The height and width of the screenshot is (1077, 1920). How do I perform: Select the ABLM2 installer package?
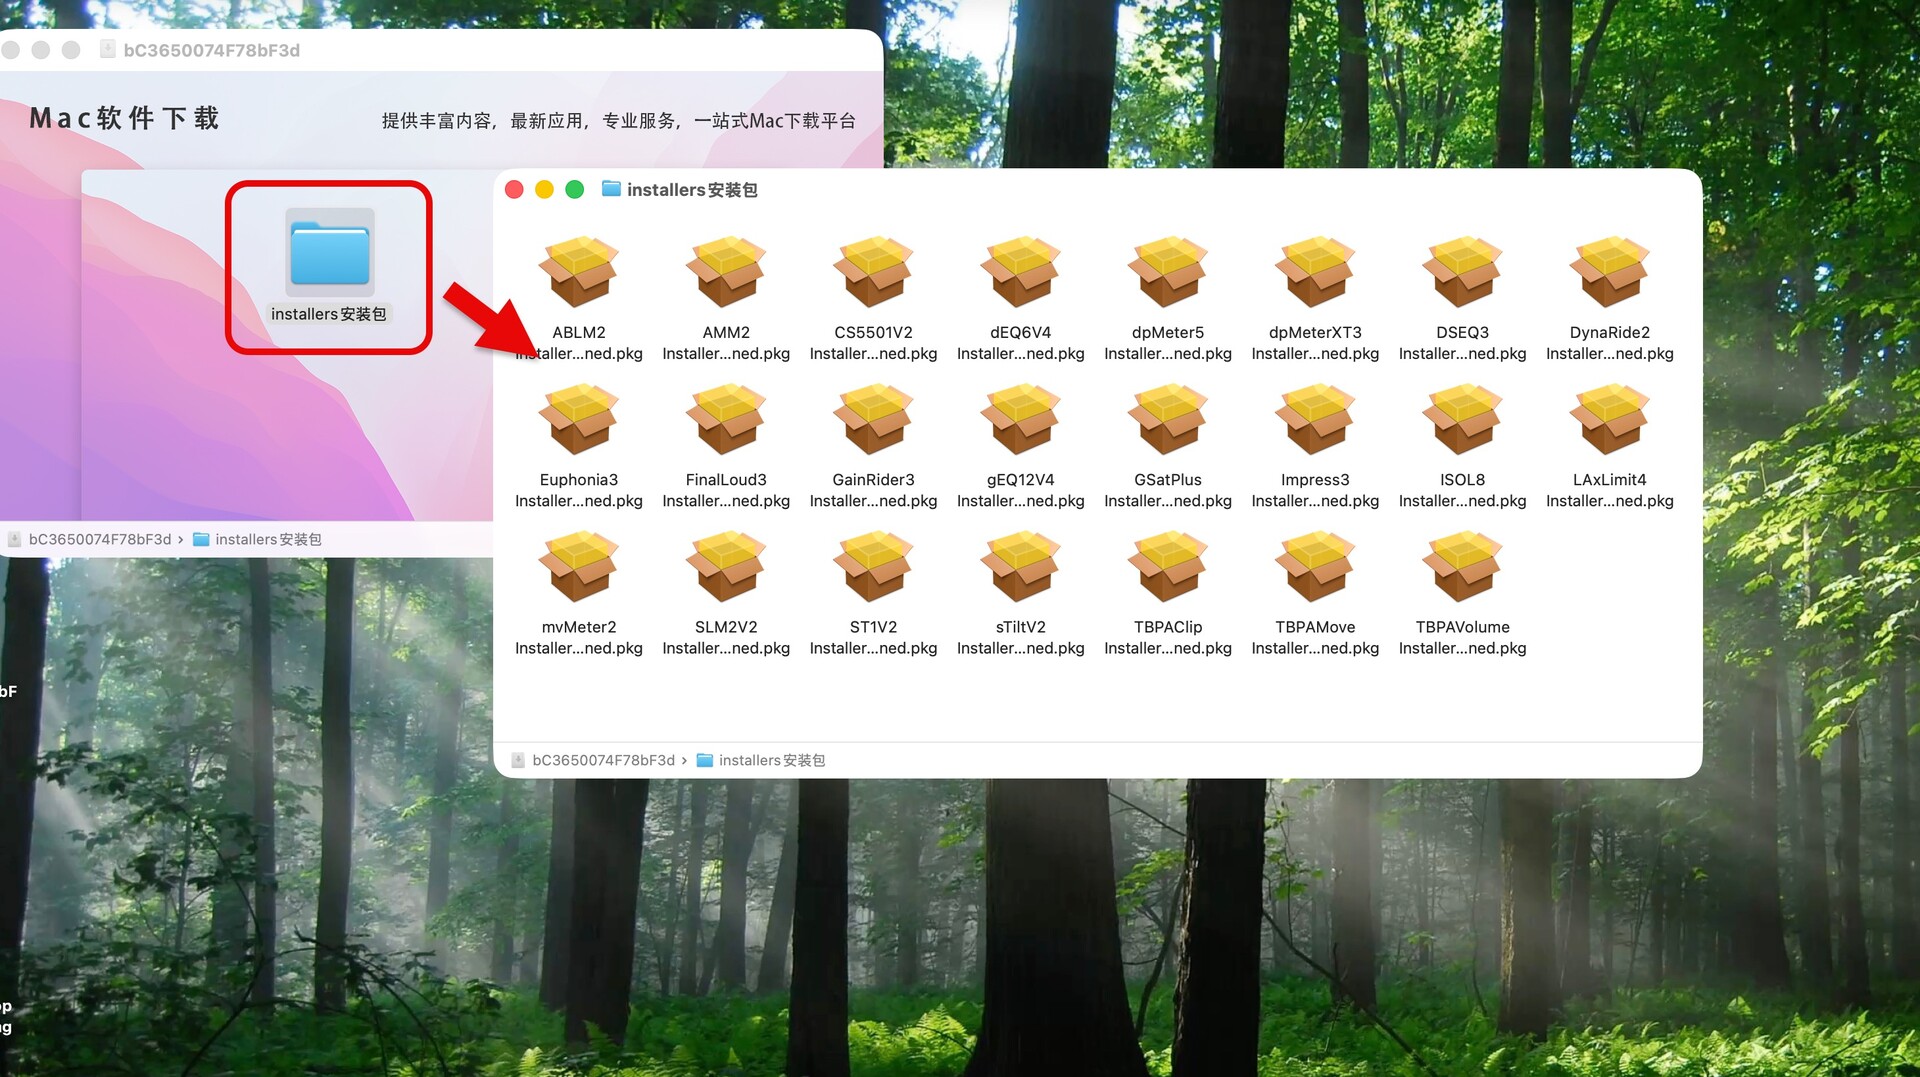(578, 273)
